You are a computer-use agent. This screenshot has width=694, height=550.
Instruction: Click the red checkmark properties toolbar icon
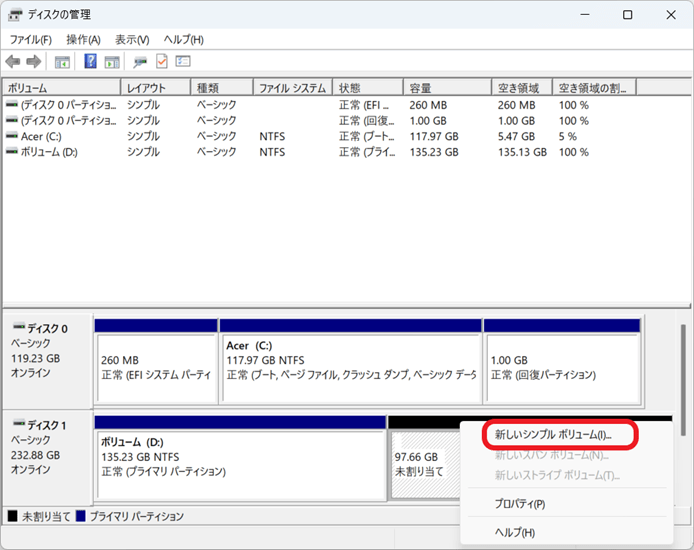(161, 62)
